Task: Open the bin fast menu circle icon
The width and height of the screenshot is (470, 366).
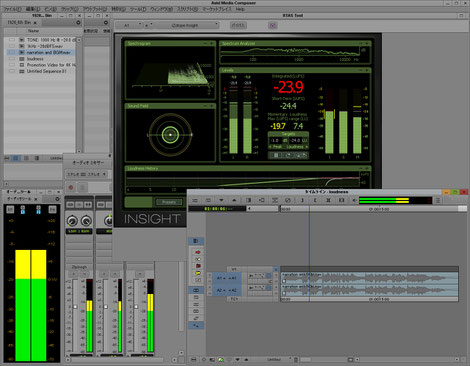Action: 78,23
